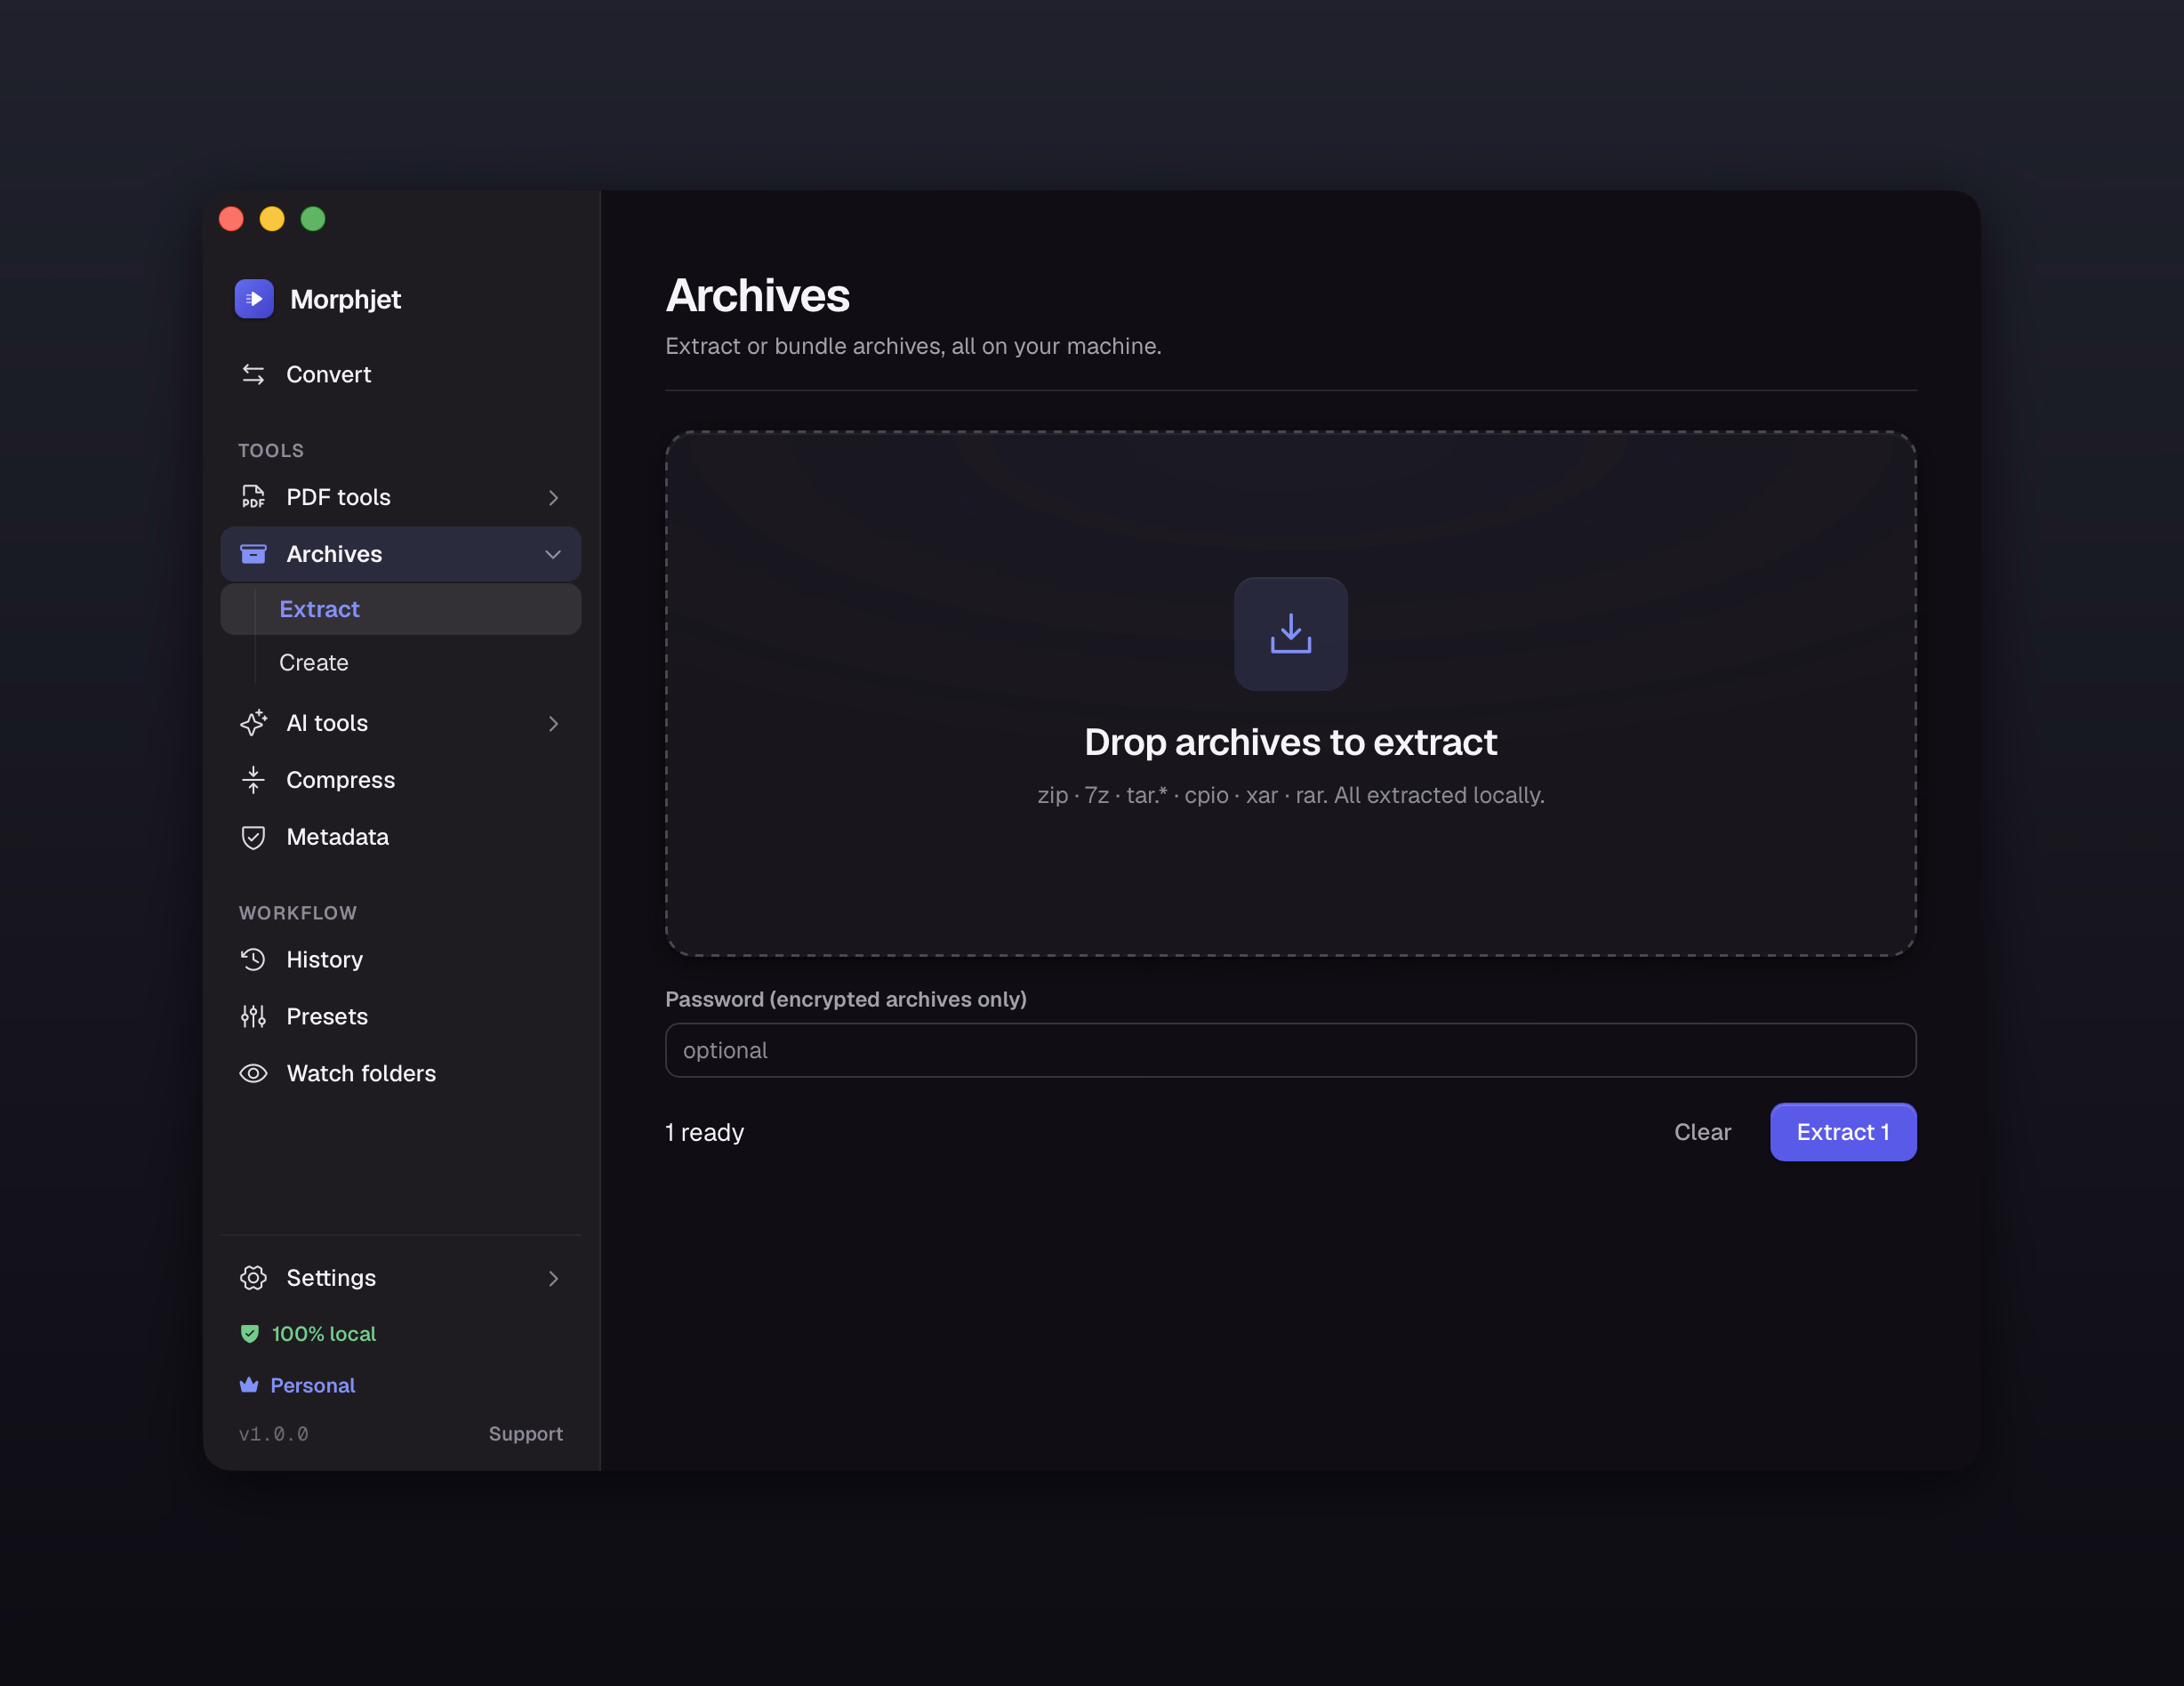Collapse the Archives section chevron

coord(553,554)
